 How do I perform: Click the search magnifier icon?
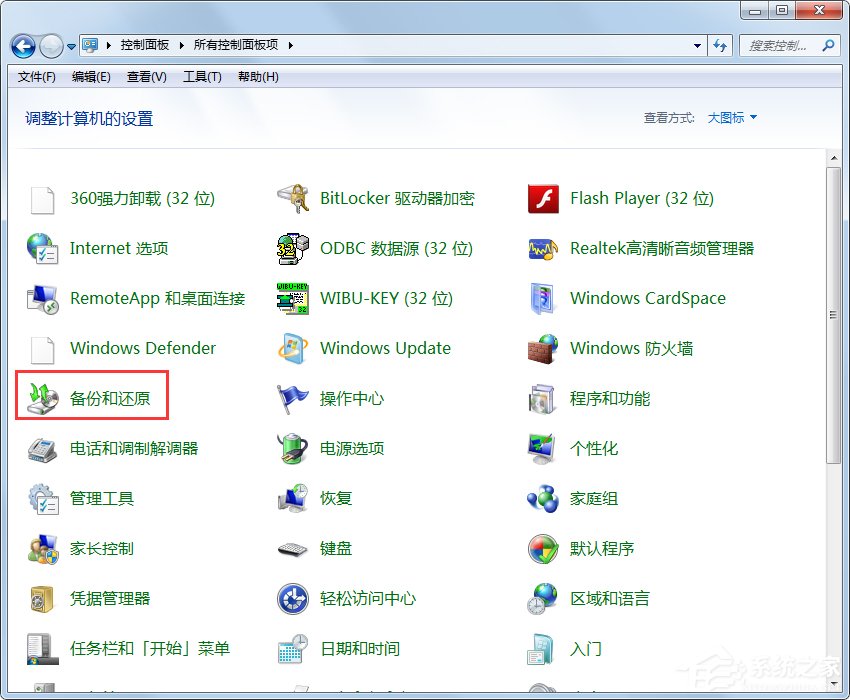828,46
